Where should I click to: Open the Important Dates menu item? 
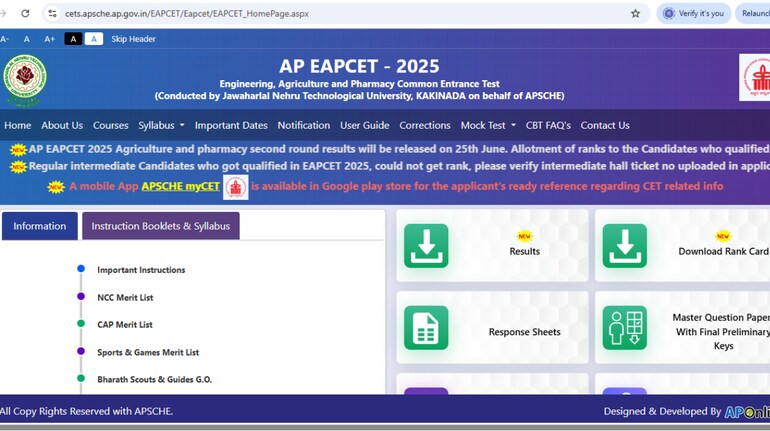coord(231,126)
